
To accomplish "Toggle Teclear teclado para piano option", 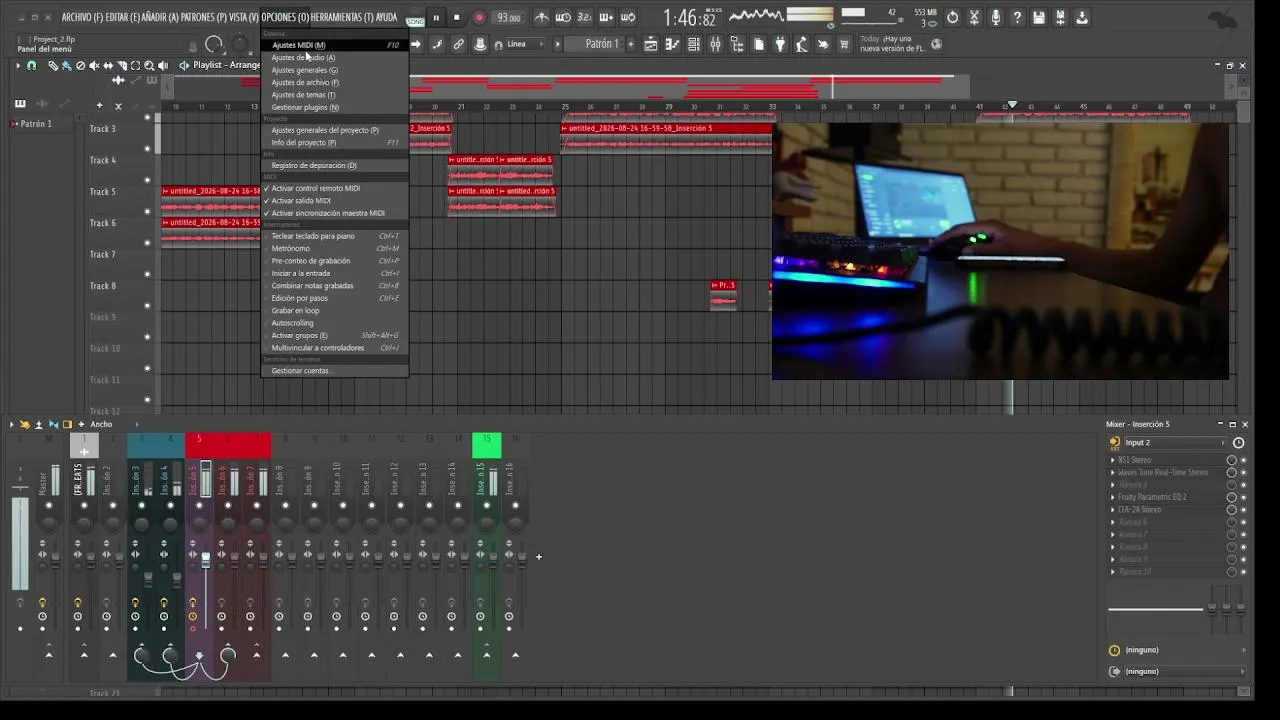I will (335, 236).
